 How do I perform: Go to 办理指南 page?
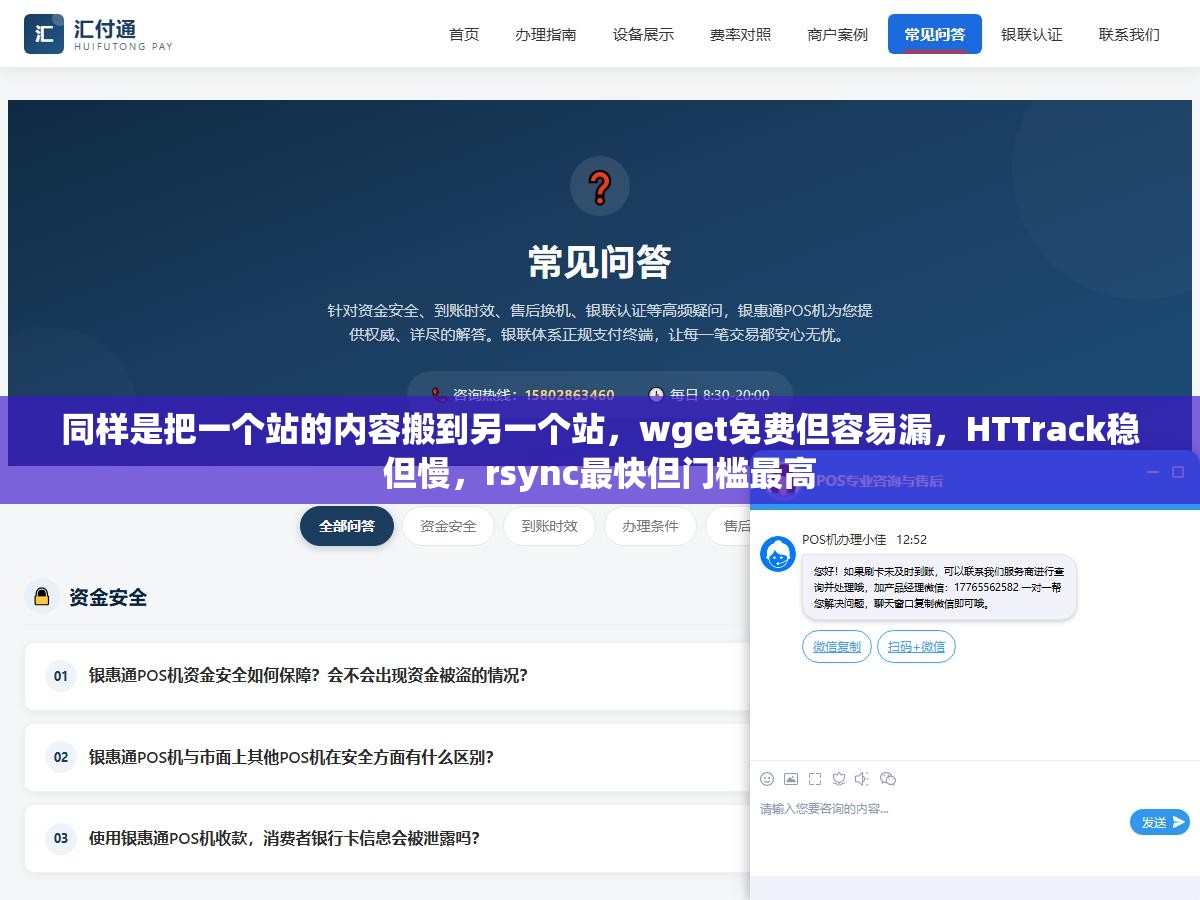point(546,34)
